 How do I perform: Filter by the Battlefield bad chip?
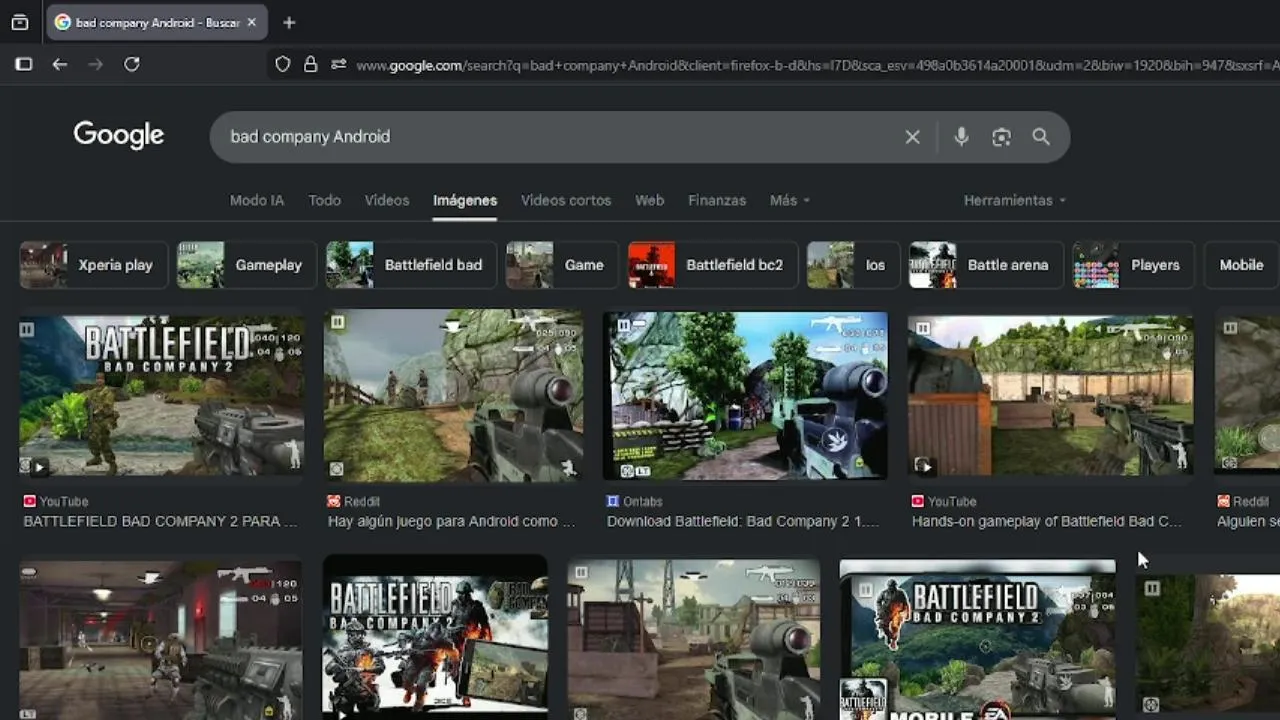pos(411,265)
